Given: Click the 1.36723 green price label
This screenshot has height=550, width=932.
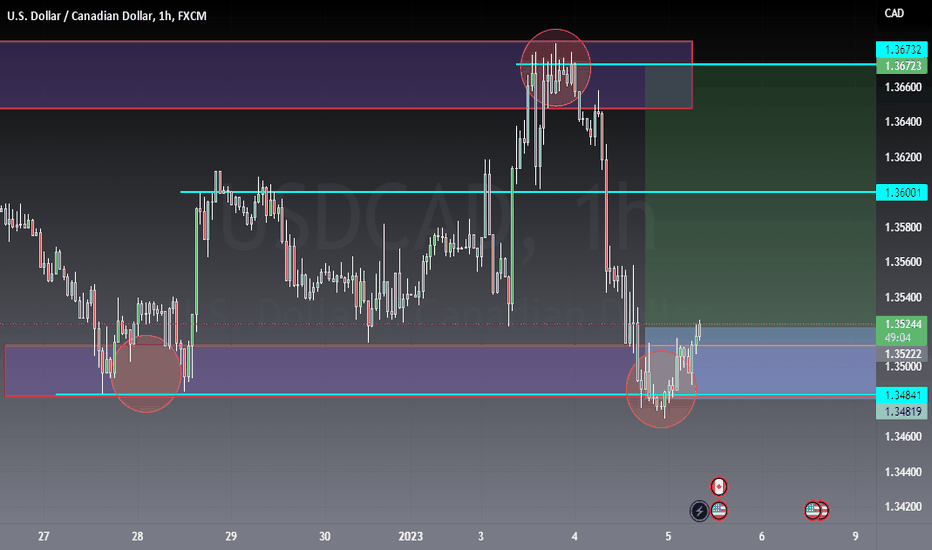Looking at the screenshot, I should point(902,66).
